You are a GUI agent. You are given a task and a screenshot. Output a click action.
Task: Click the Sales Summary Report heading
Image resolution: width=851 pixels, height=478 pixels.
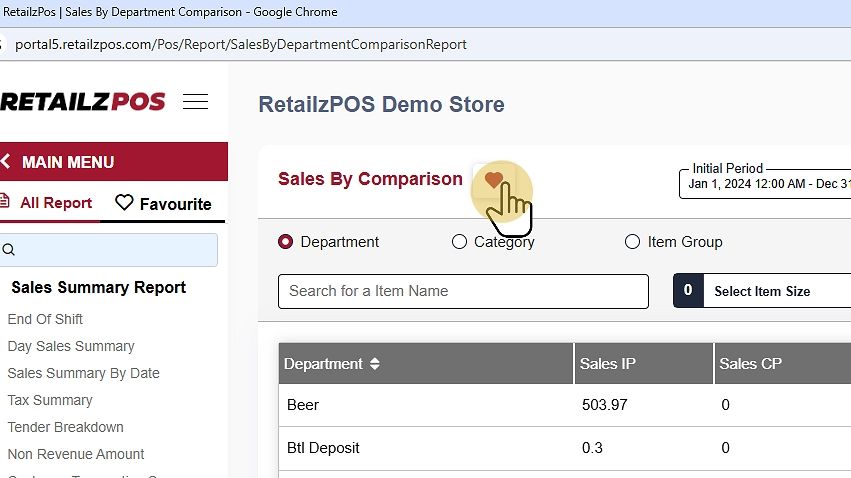[x=98, y=287]
